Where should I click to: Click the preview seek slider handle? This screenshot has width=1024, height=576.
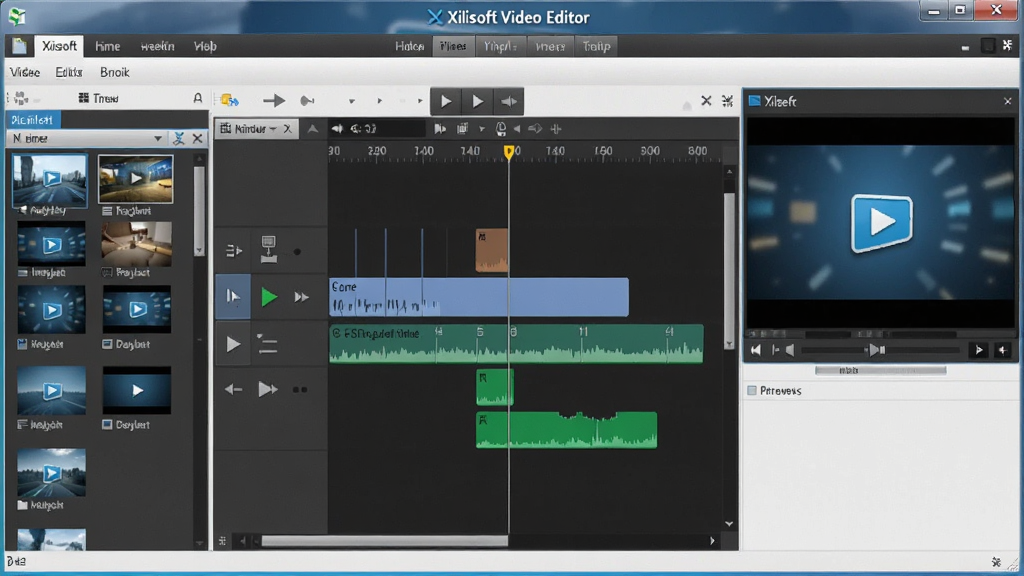[876, 351]
